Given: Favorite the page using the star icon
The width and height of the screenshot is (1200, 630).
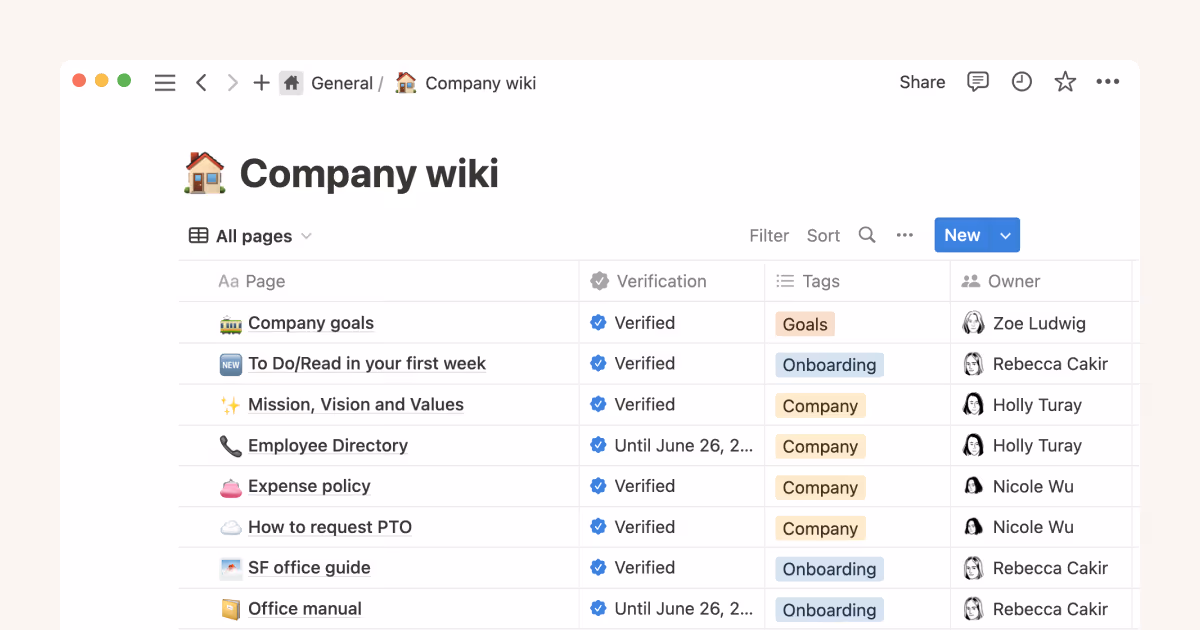Looking at the screenshot, I should click(1064, 82).
